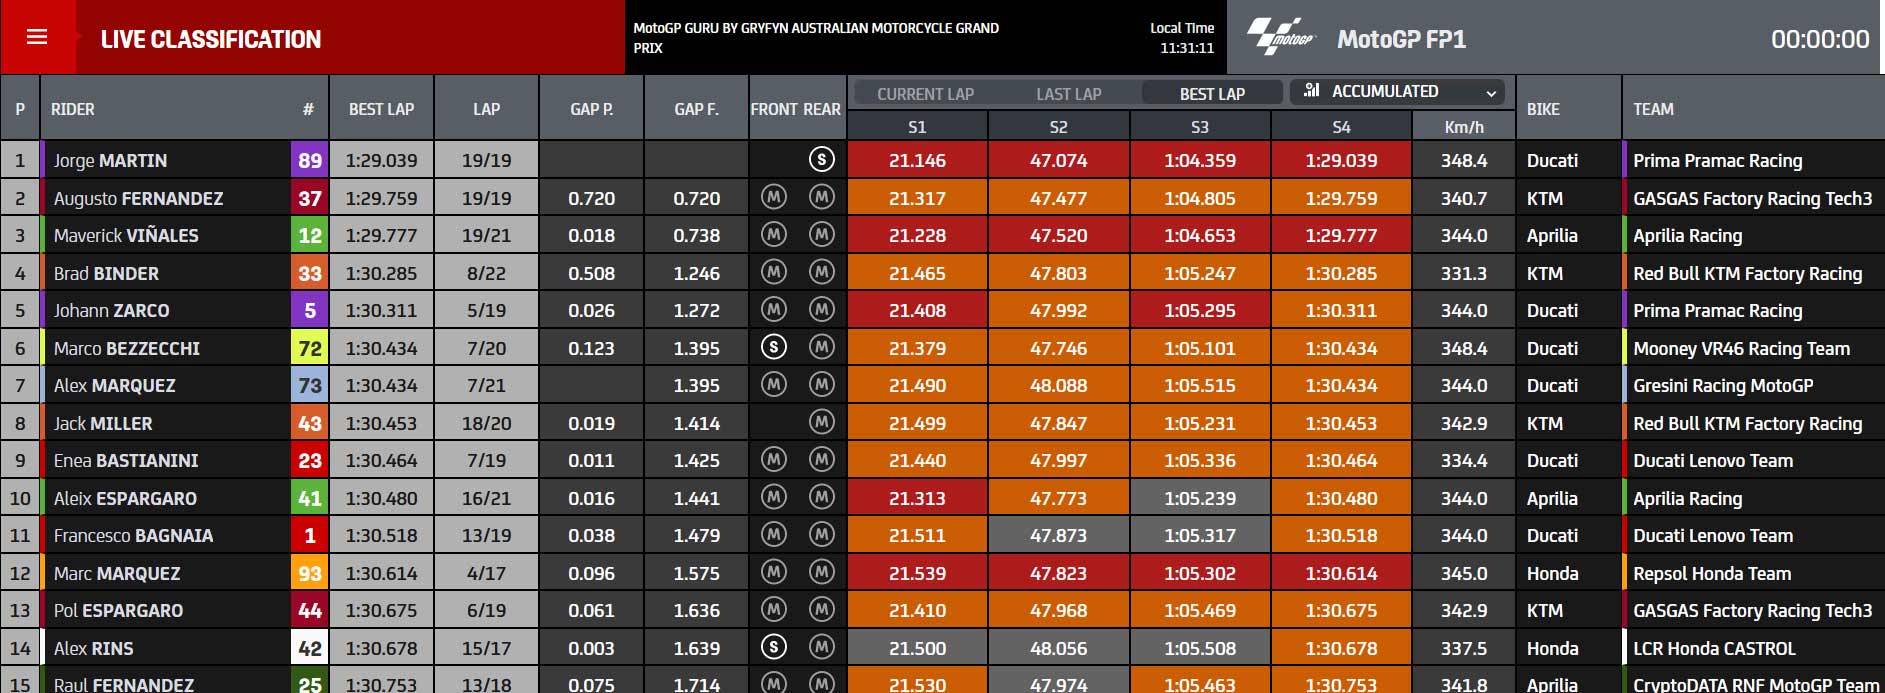Open the Accumulated dropdown
This screenshot has height=693, width=1885.
click(x=1397, y=92)
